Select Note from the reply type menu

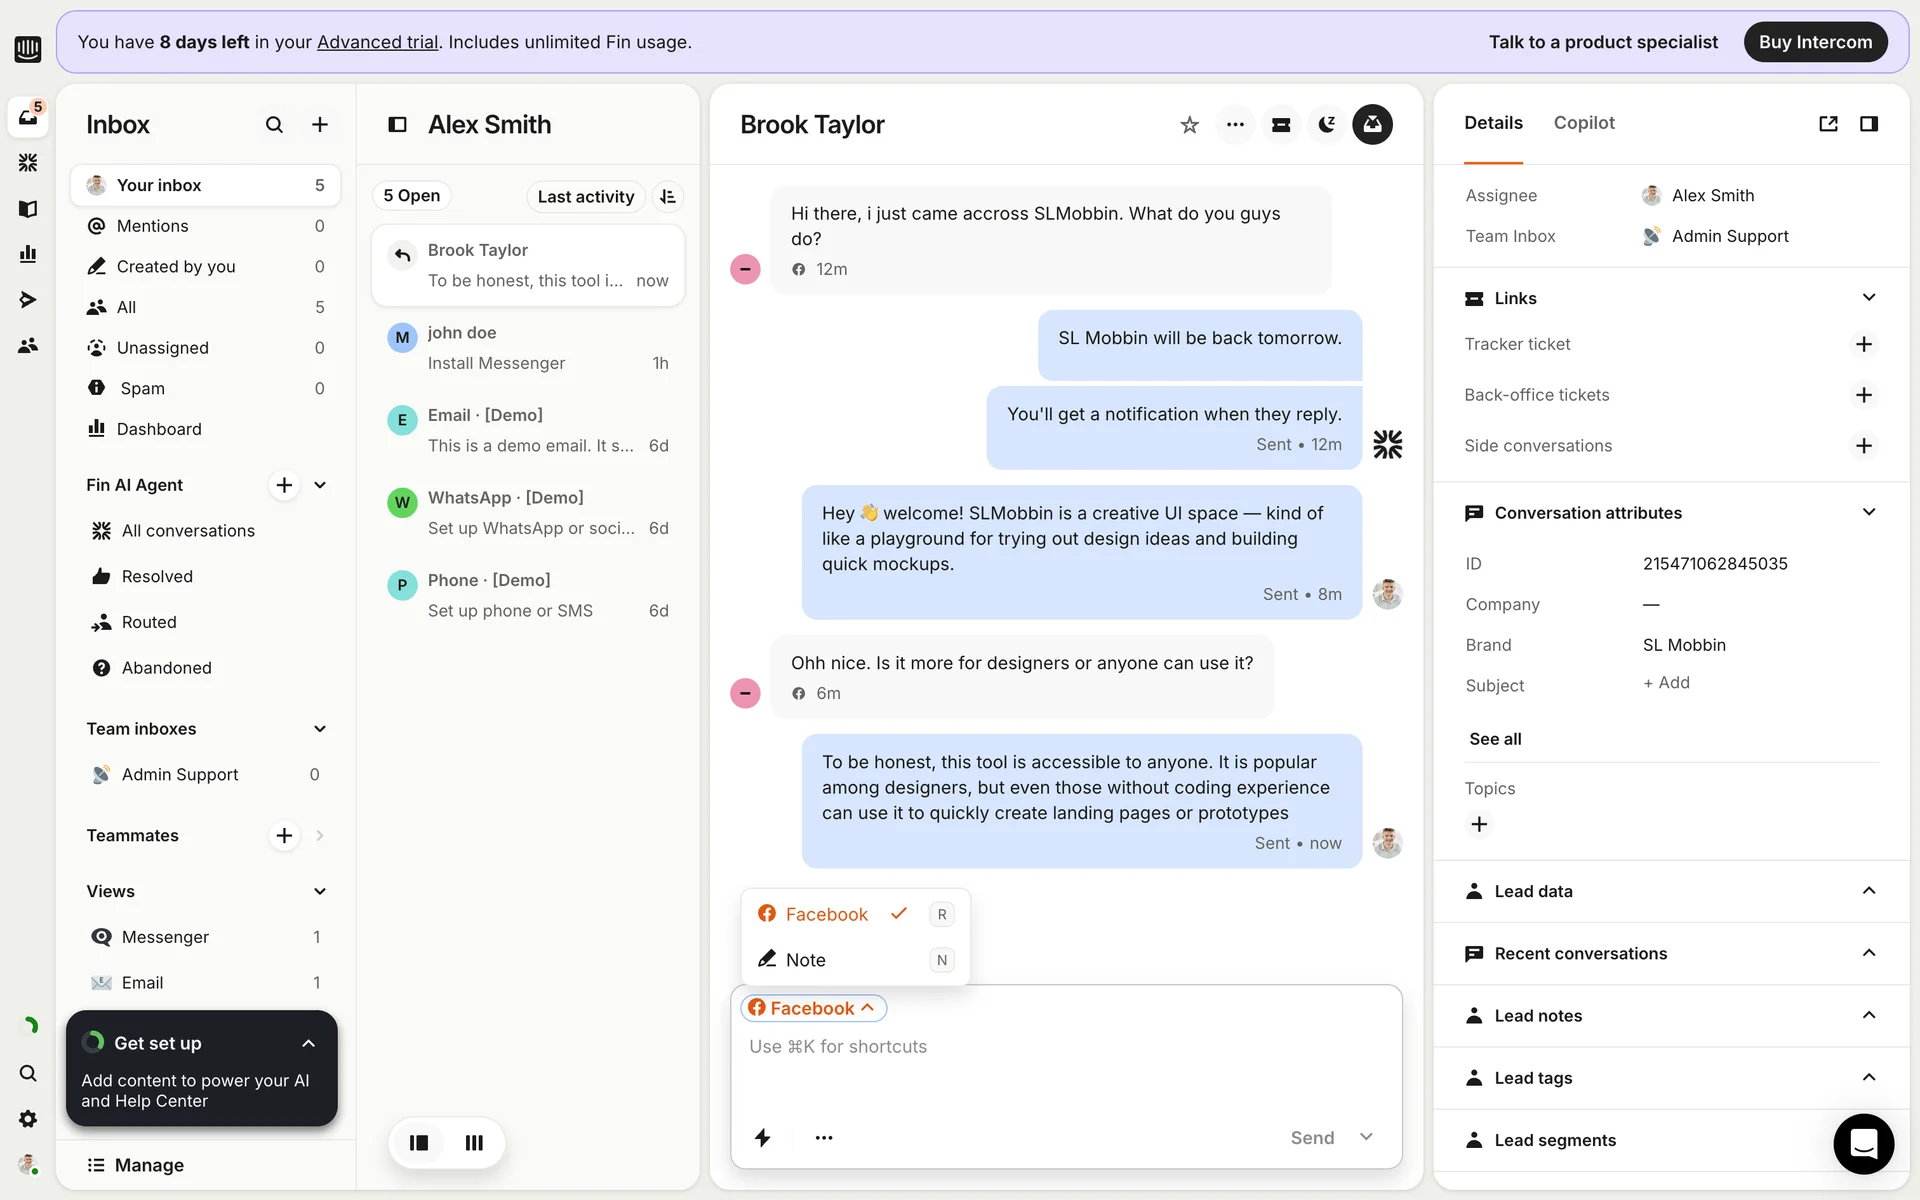tap(805, 960)
